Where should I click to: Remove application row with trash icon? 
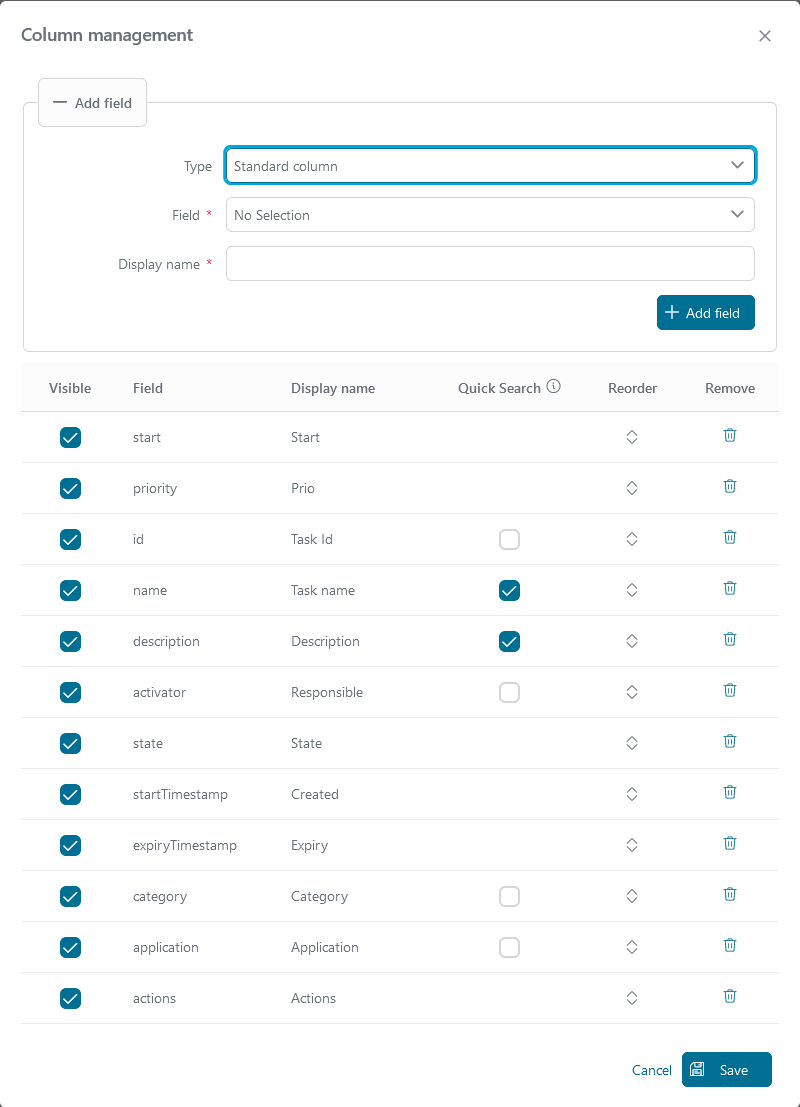tap(729, 945)
